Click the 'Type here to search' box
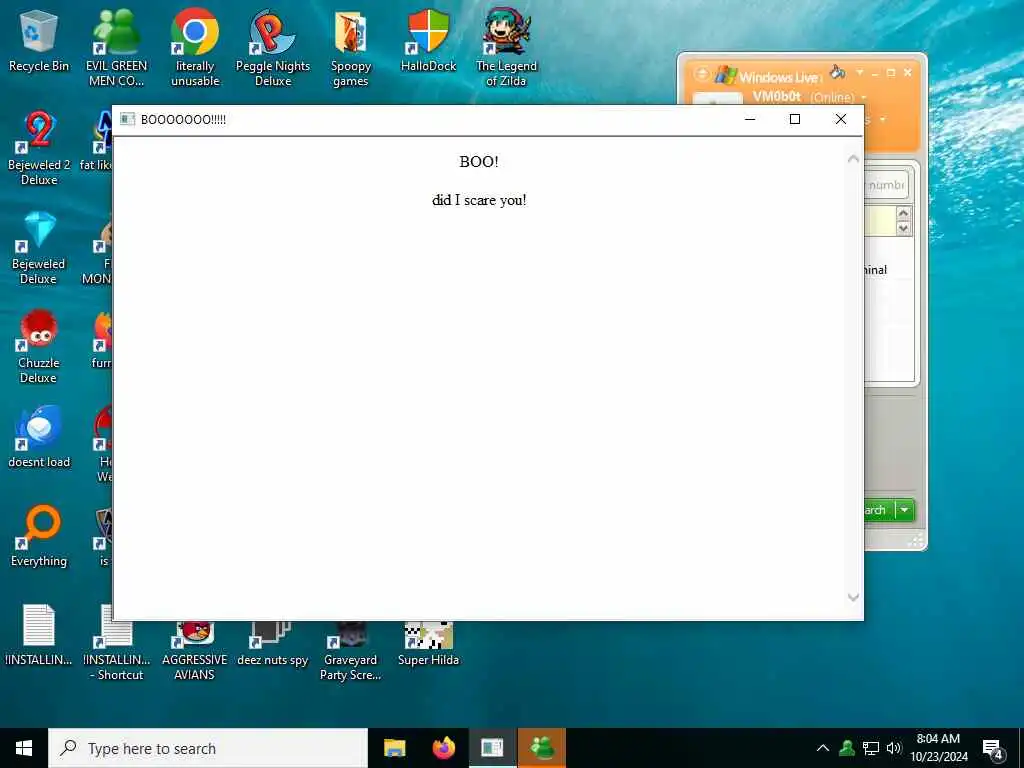Screen dimensions: 1024x768 pyautogui.click(x=208, y=748)
